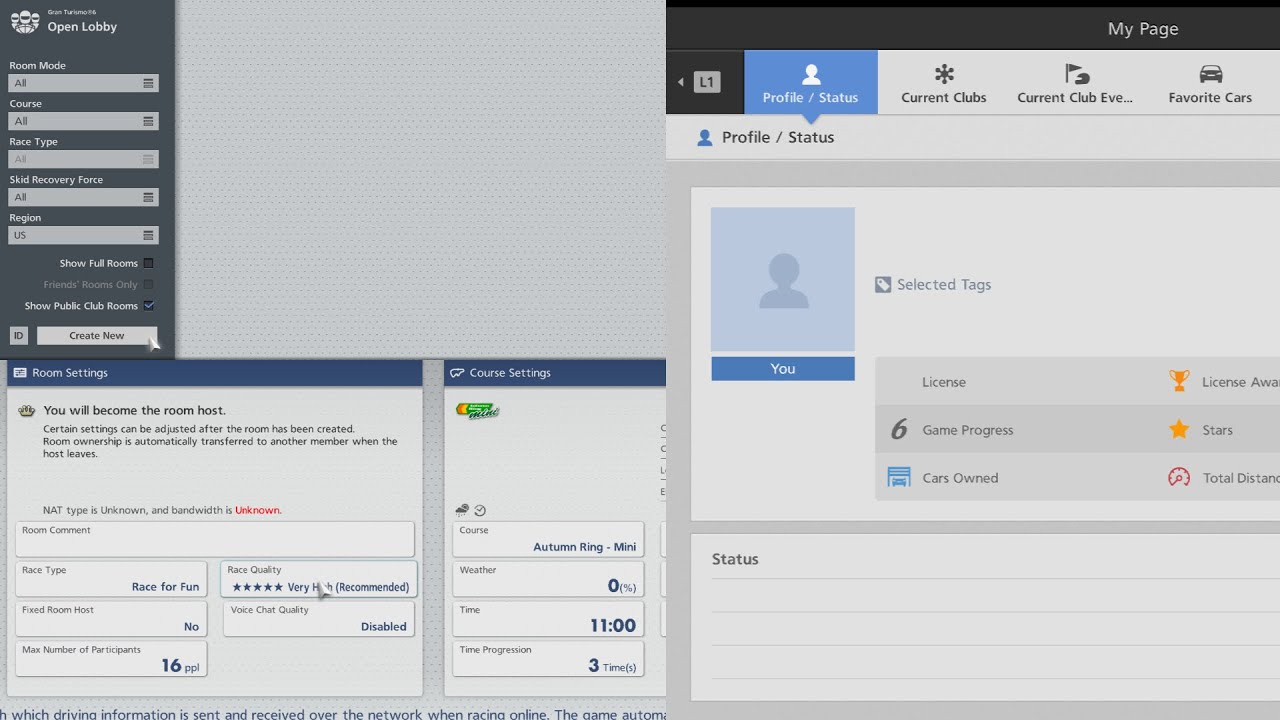Click the profile avatar picture
Screen dimensions: 1280x720
click(x=783, y=279)
